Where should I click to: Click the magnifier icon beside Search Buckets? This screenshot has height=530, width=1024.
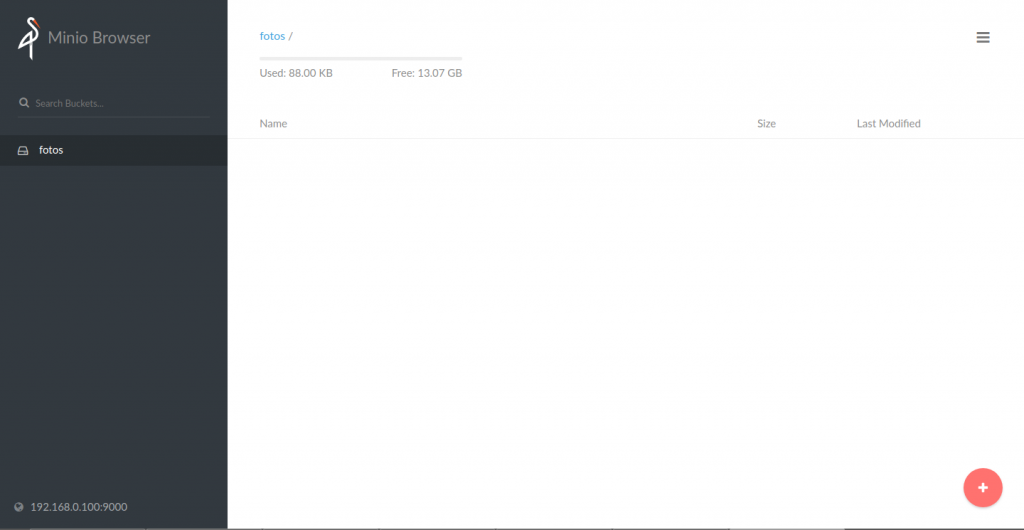(24, 103)
